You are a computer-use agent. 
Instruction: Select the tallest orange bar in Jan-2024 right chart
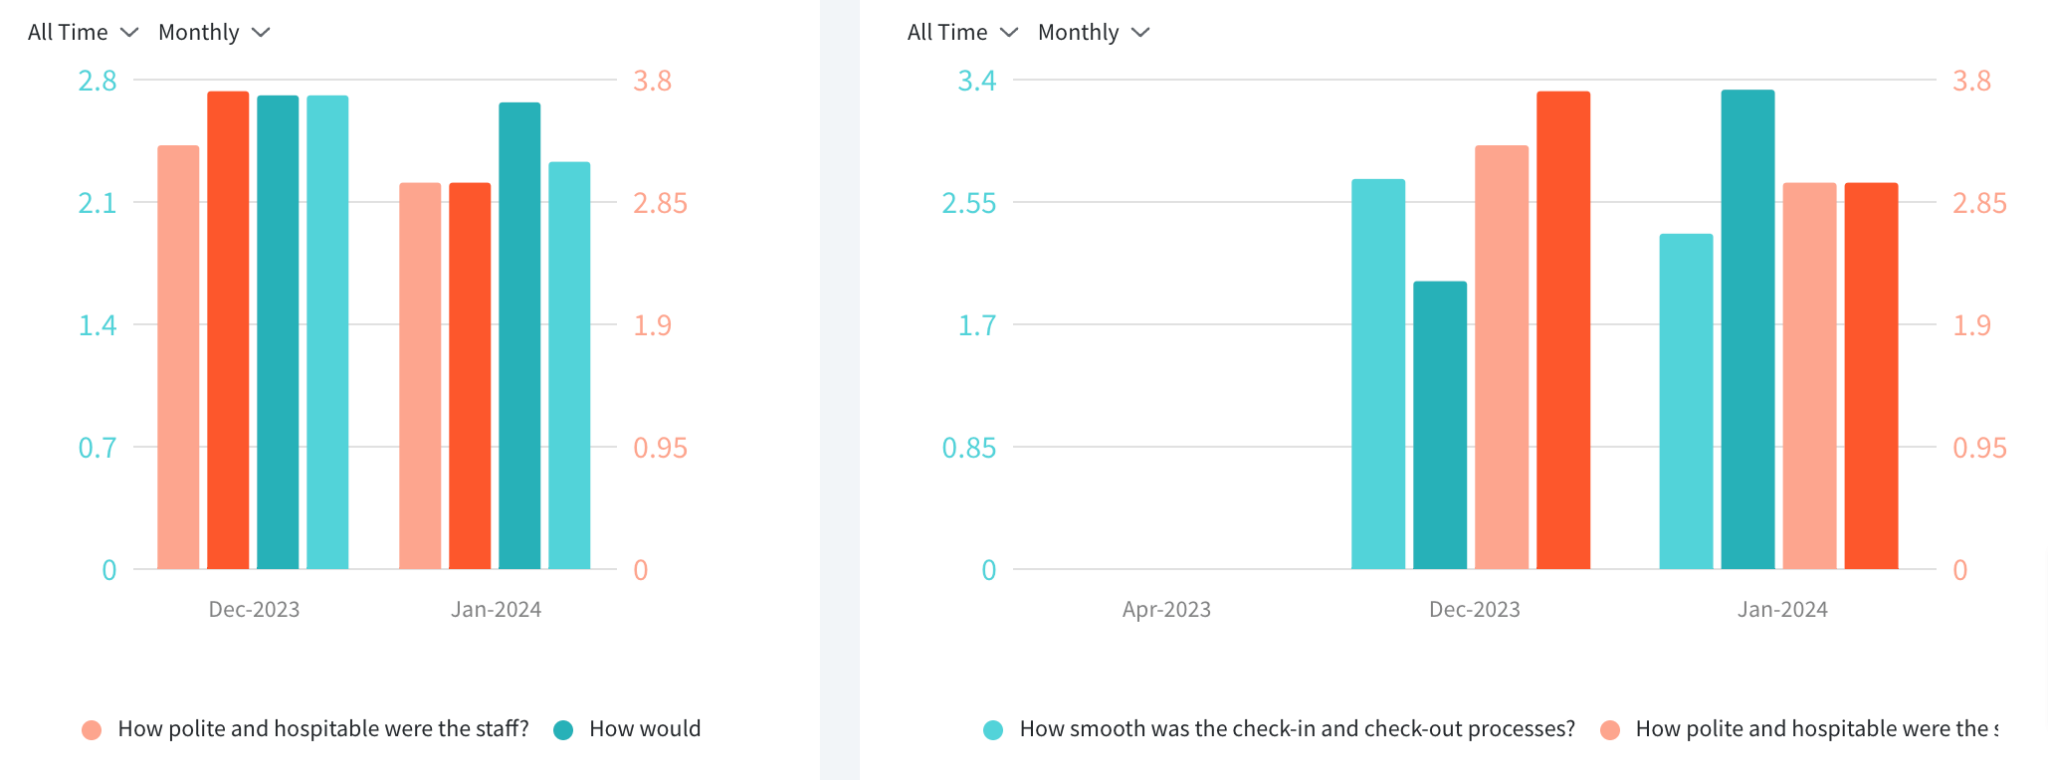click(1868, 380)
